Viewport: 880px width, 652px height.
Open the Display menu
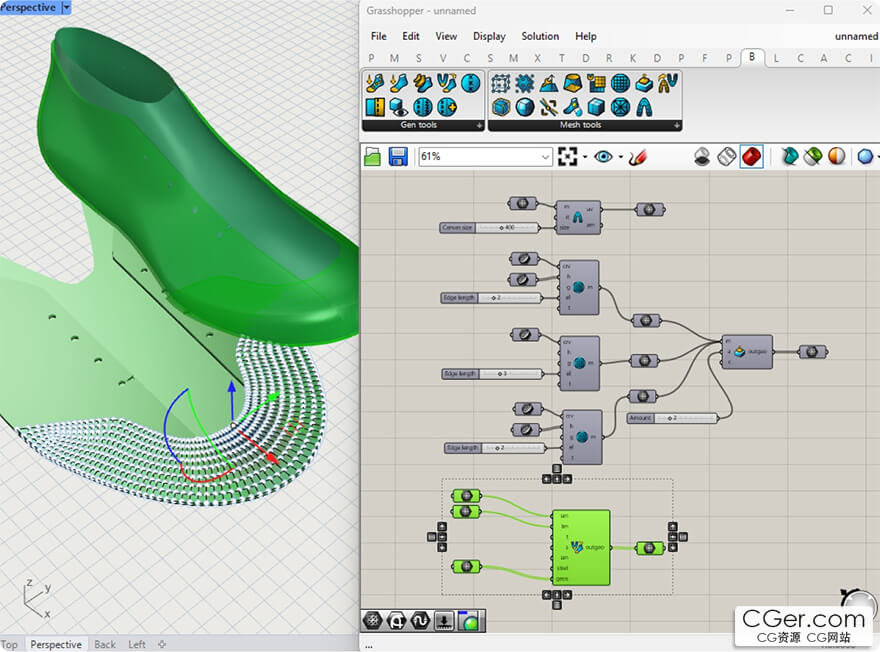pos(489,36)
